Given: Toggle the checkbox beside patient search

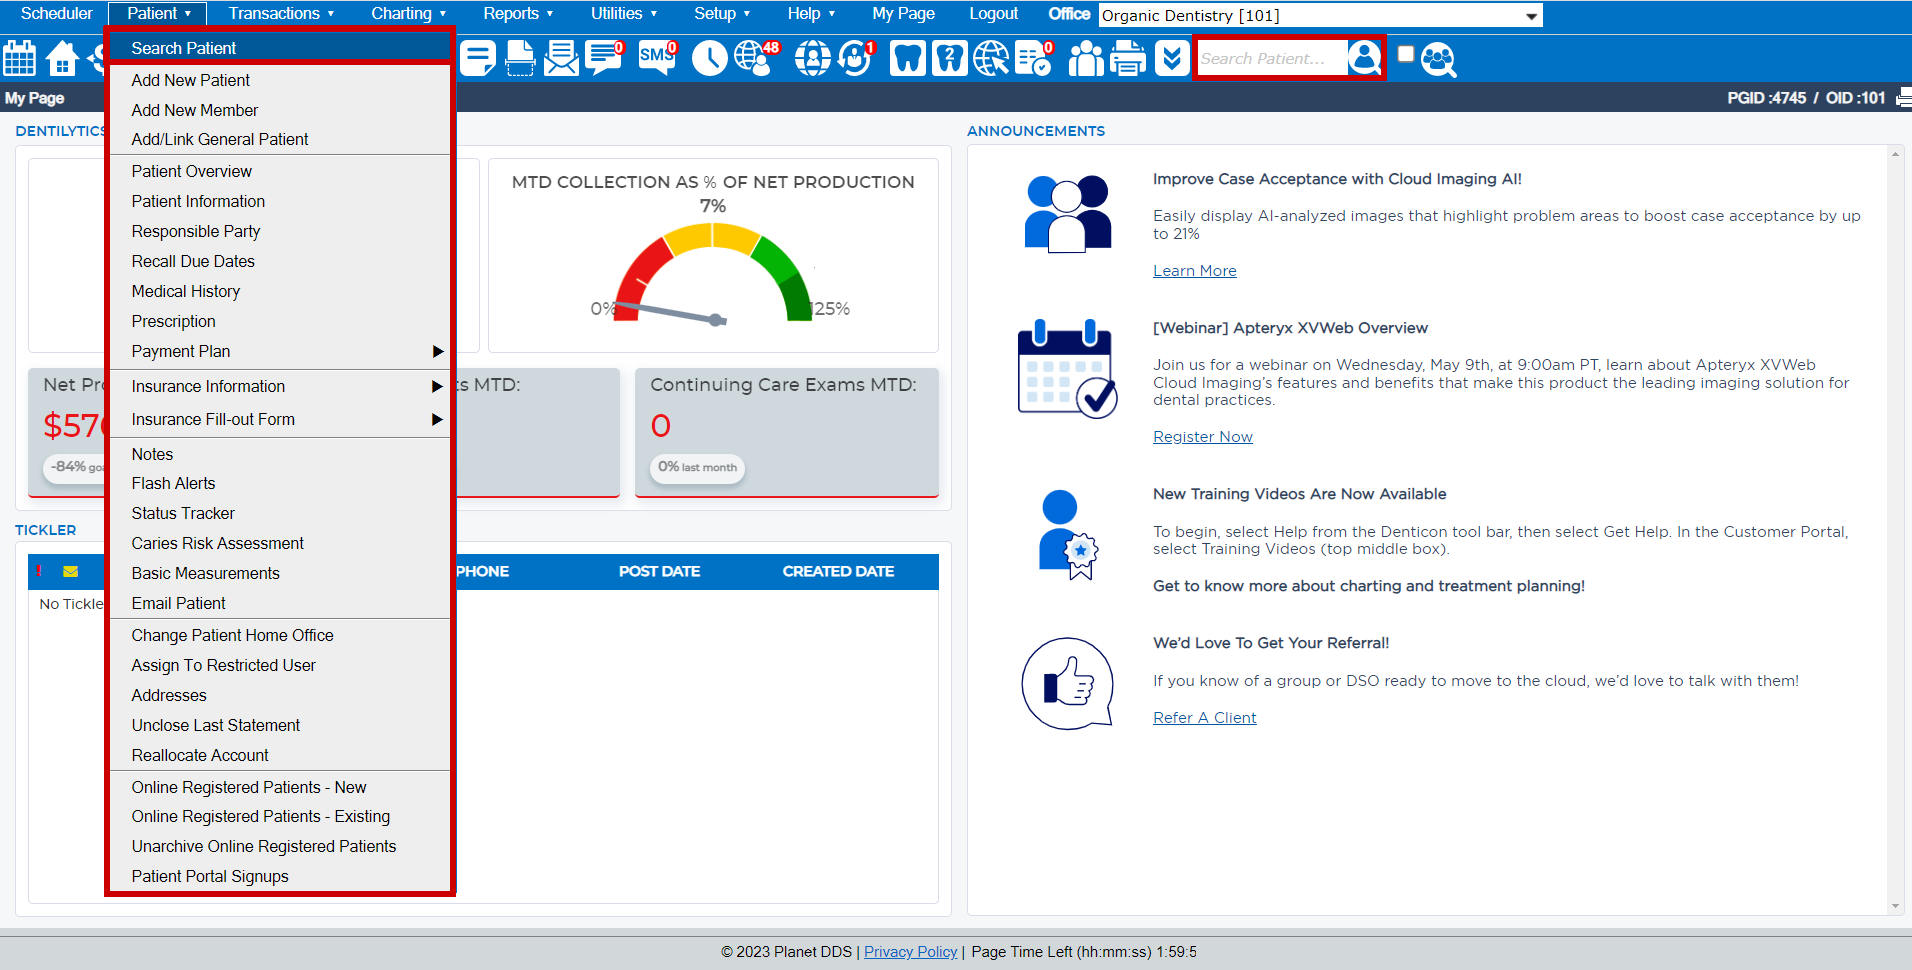Looking at the screenshot, I should pyautogui.click(x=1406, y=55).
